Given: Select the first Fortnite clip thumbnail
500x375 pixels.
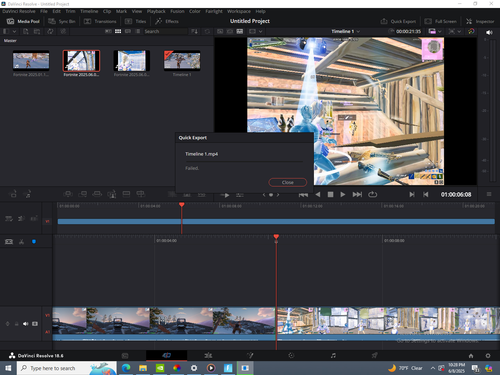Looking at the screenshot, I should [31, 60].
